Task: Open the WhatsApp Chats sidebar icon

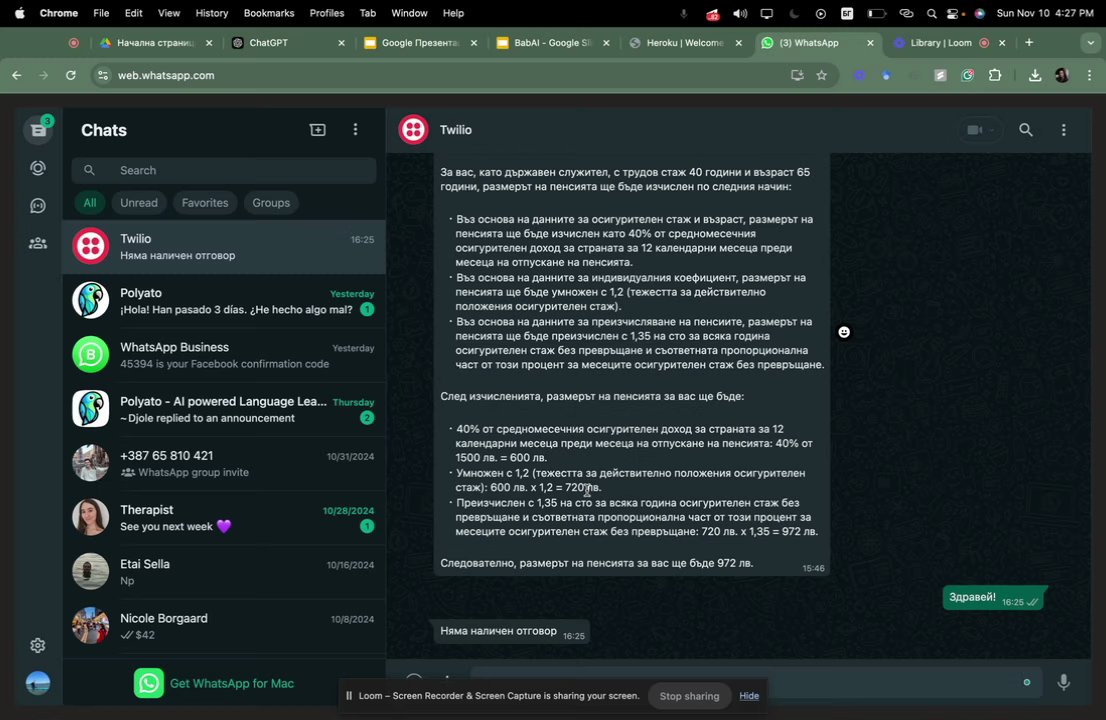Action: (38, 130)
